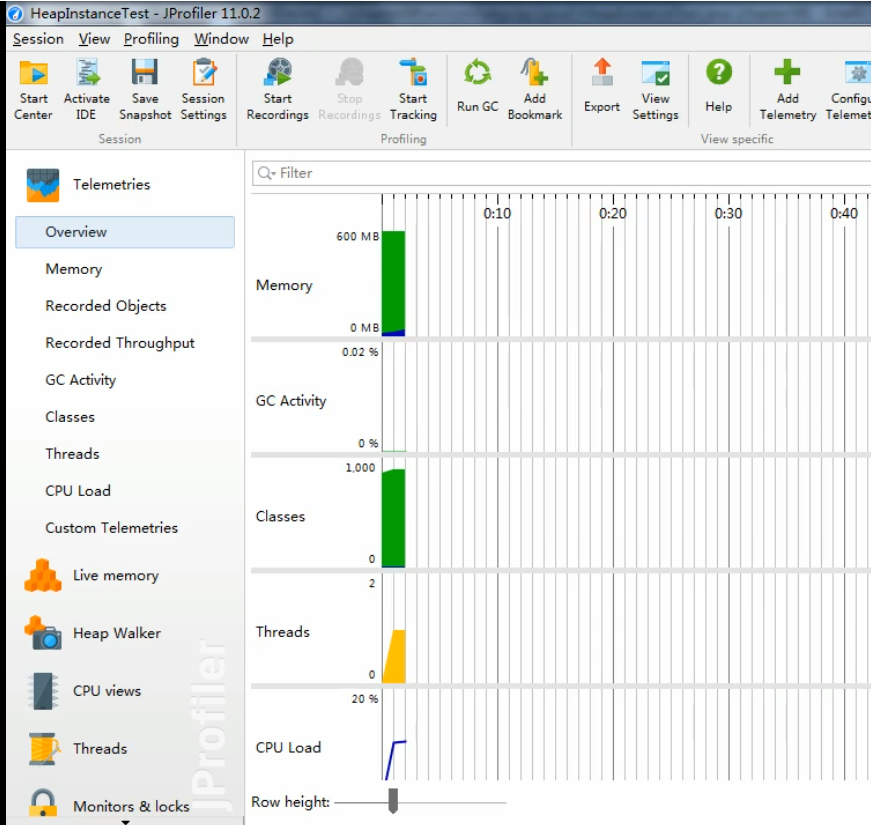Screen dimensions: 871x825
Task: Select CPU Load in the sidebar
Action: coord(78,491)
